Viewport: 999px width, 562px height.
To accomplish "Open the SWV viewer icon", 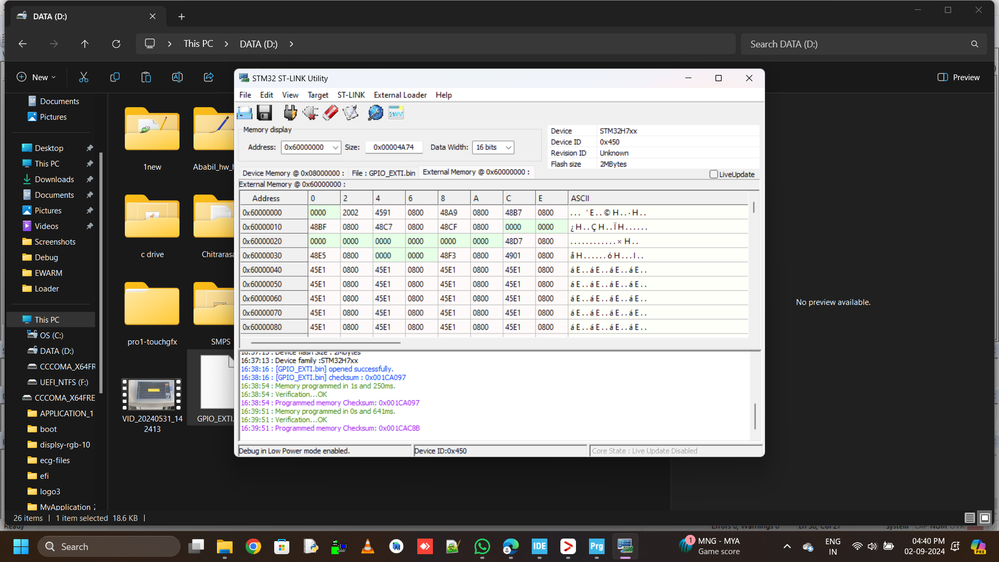I will (396, 113).
